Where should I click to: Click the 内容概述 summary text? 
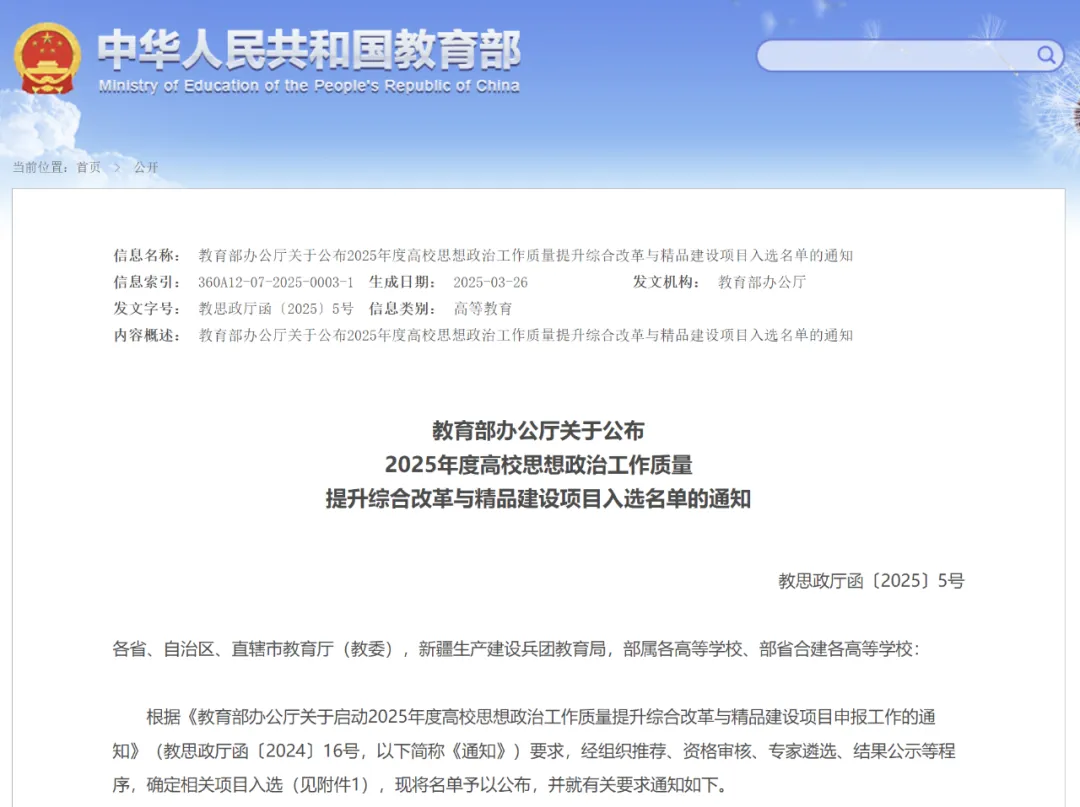click(x=525, y=335)
